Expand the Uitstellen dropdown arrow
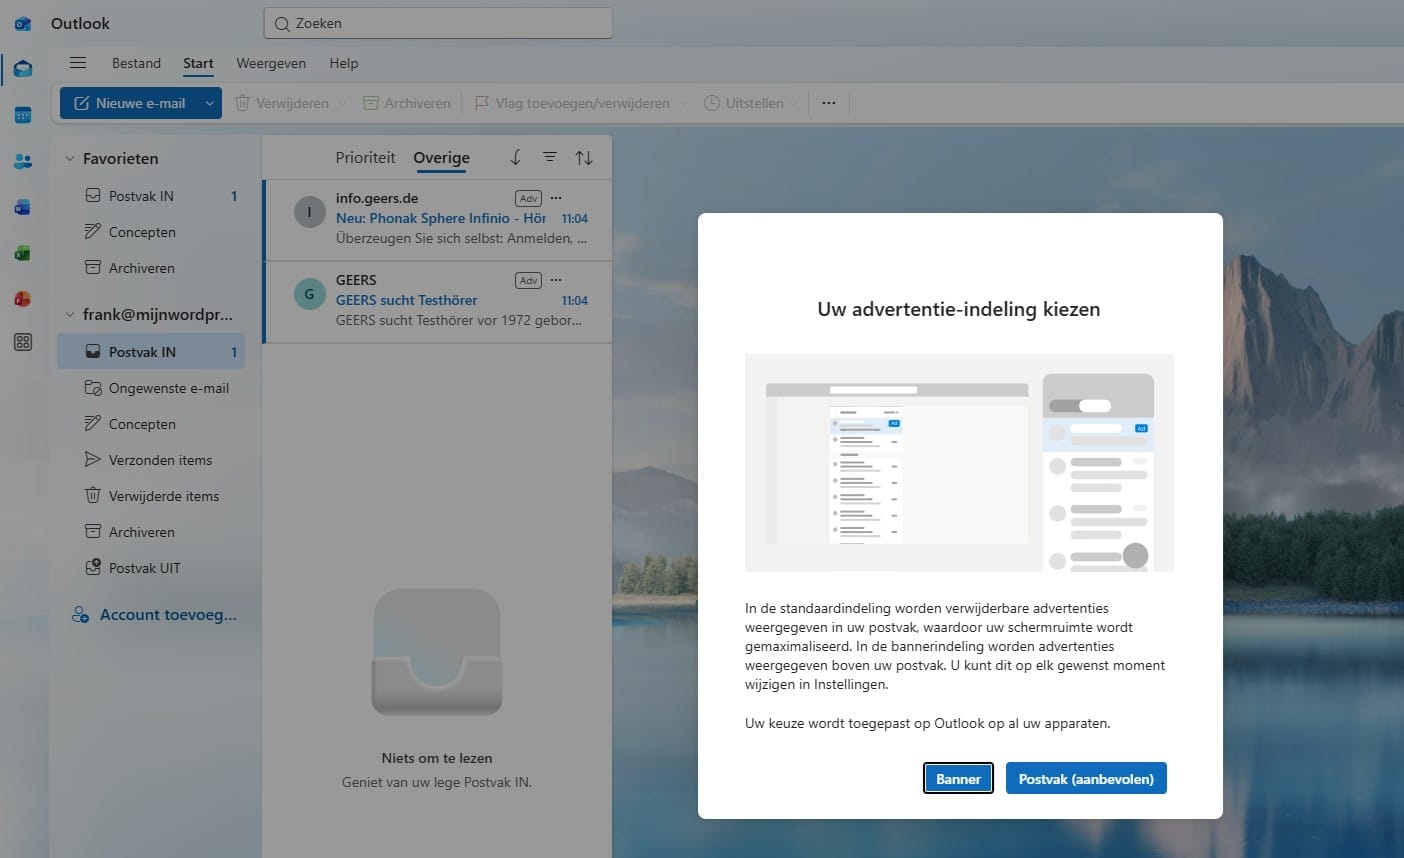The width and height of the screenshot is (1404, 858). point(794,103)
